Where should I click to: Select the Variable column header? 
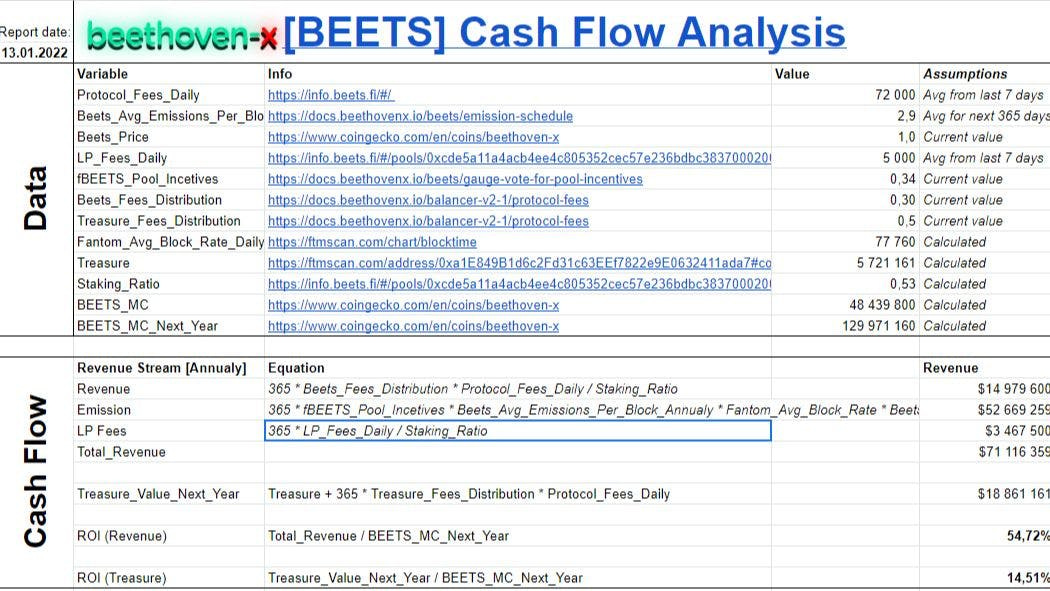(x=169, y=74)
